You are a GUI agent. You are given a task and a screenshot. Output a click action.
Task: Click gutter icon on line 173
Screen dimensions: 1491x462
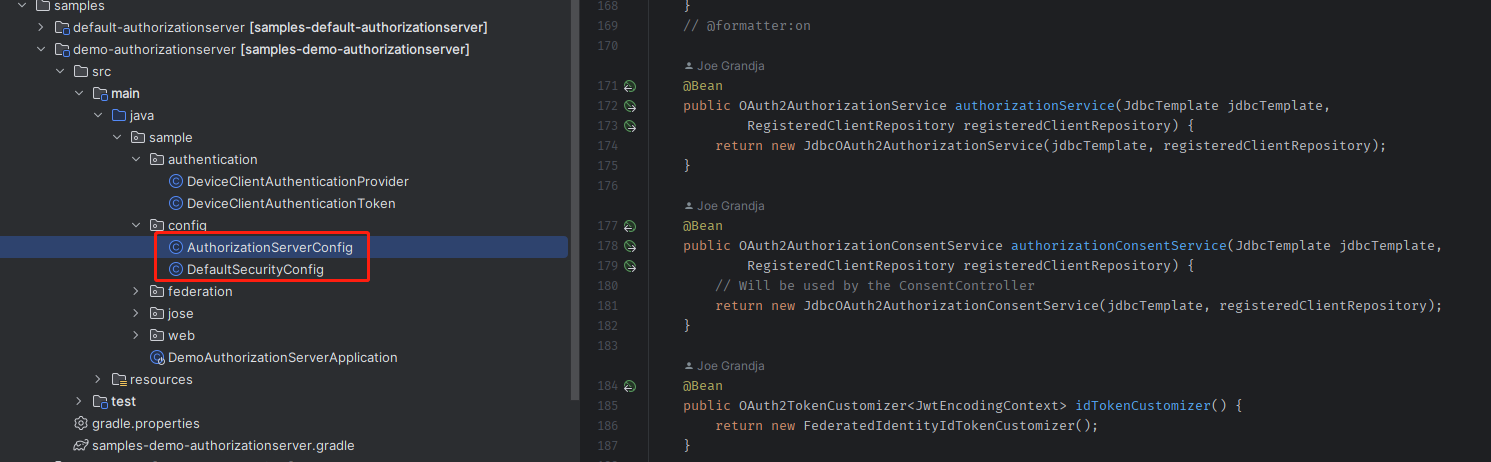pyautogui.click(x=630, y=126)
